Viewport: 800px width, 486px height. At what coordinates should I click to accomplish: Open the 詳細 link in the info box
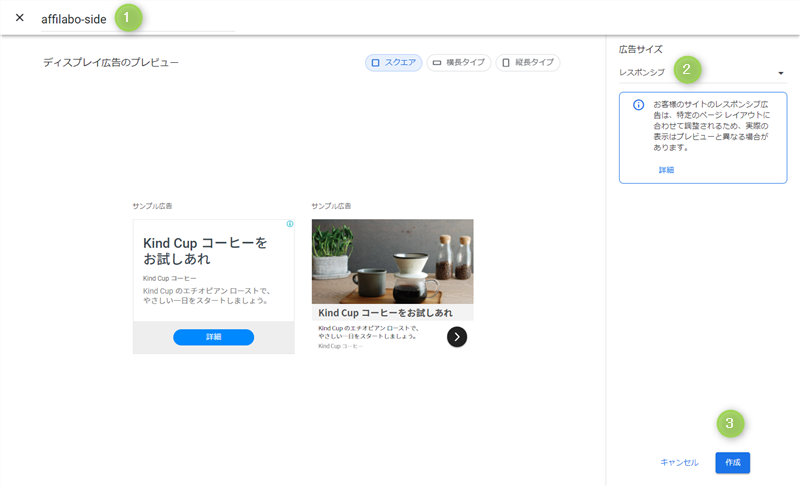pyautogui.click(x=666, y=170)
